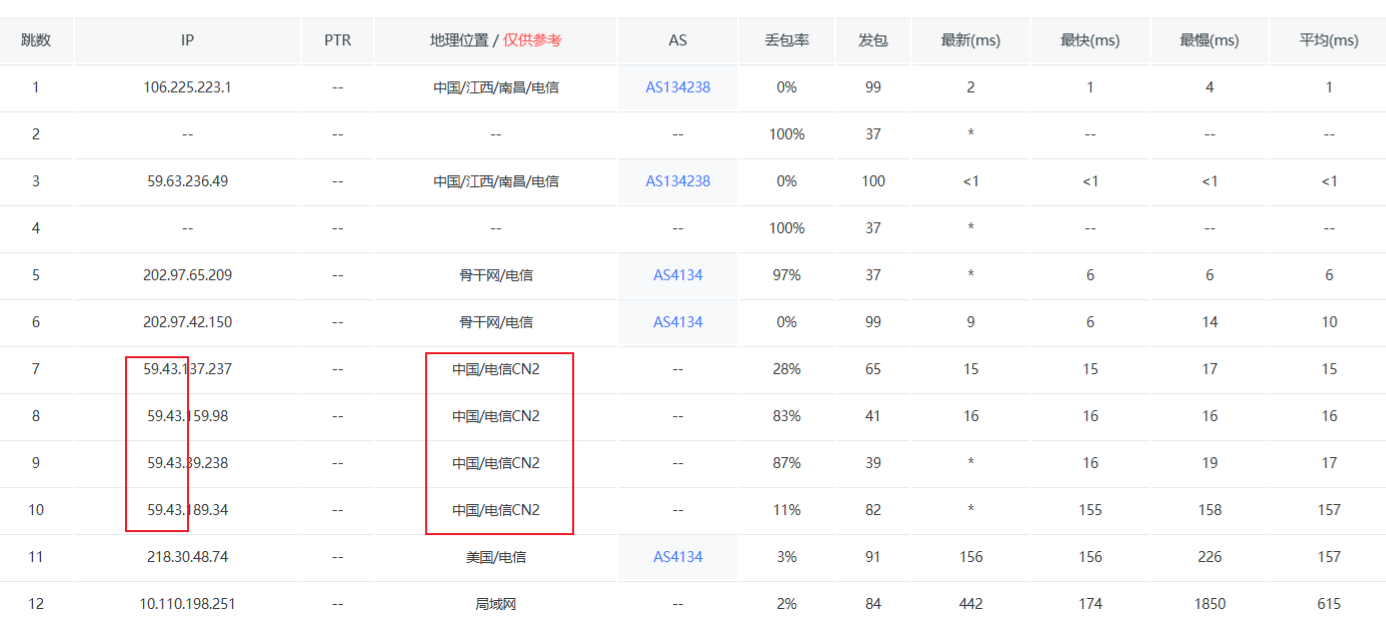Viewport: 1386px width, 623px height.
Task: Select IP address 202.97.42.150
Action: (x=187, y=322)
